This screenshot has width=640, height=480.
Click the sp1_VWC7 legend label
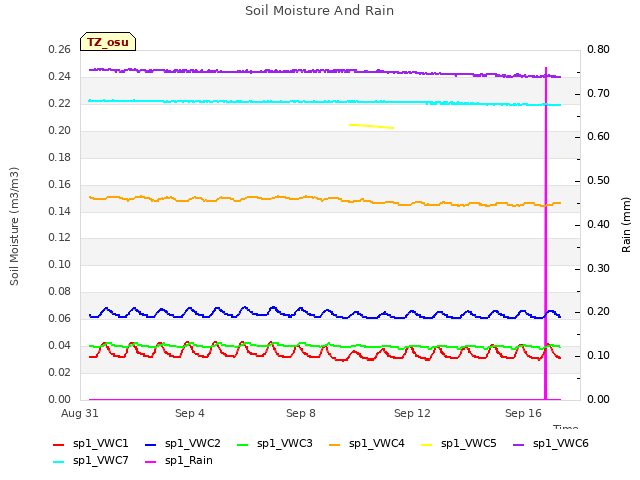click(x=100, y=460)
